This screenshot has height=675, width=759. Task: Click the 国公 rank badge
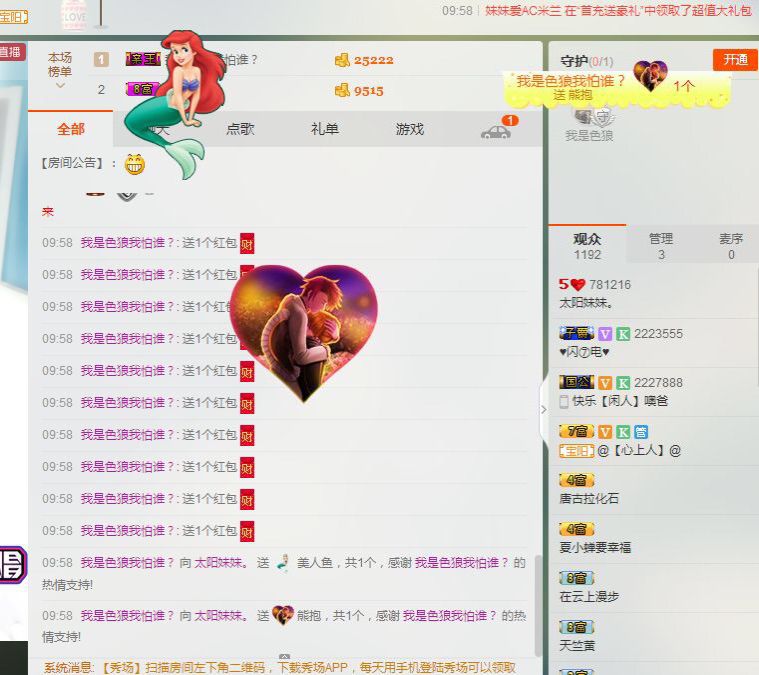tap(577, 382)
